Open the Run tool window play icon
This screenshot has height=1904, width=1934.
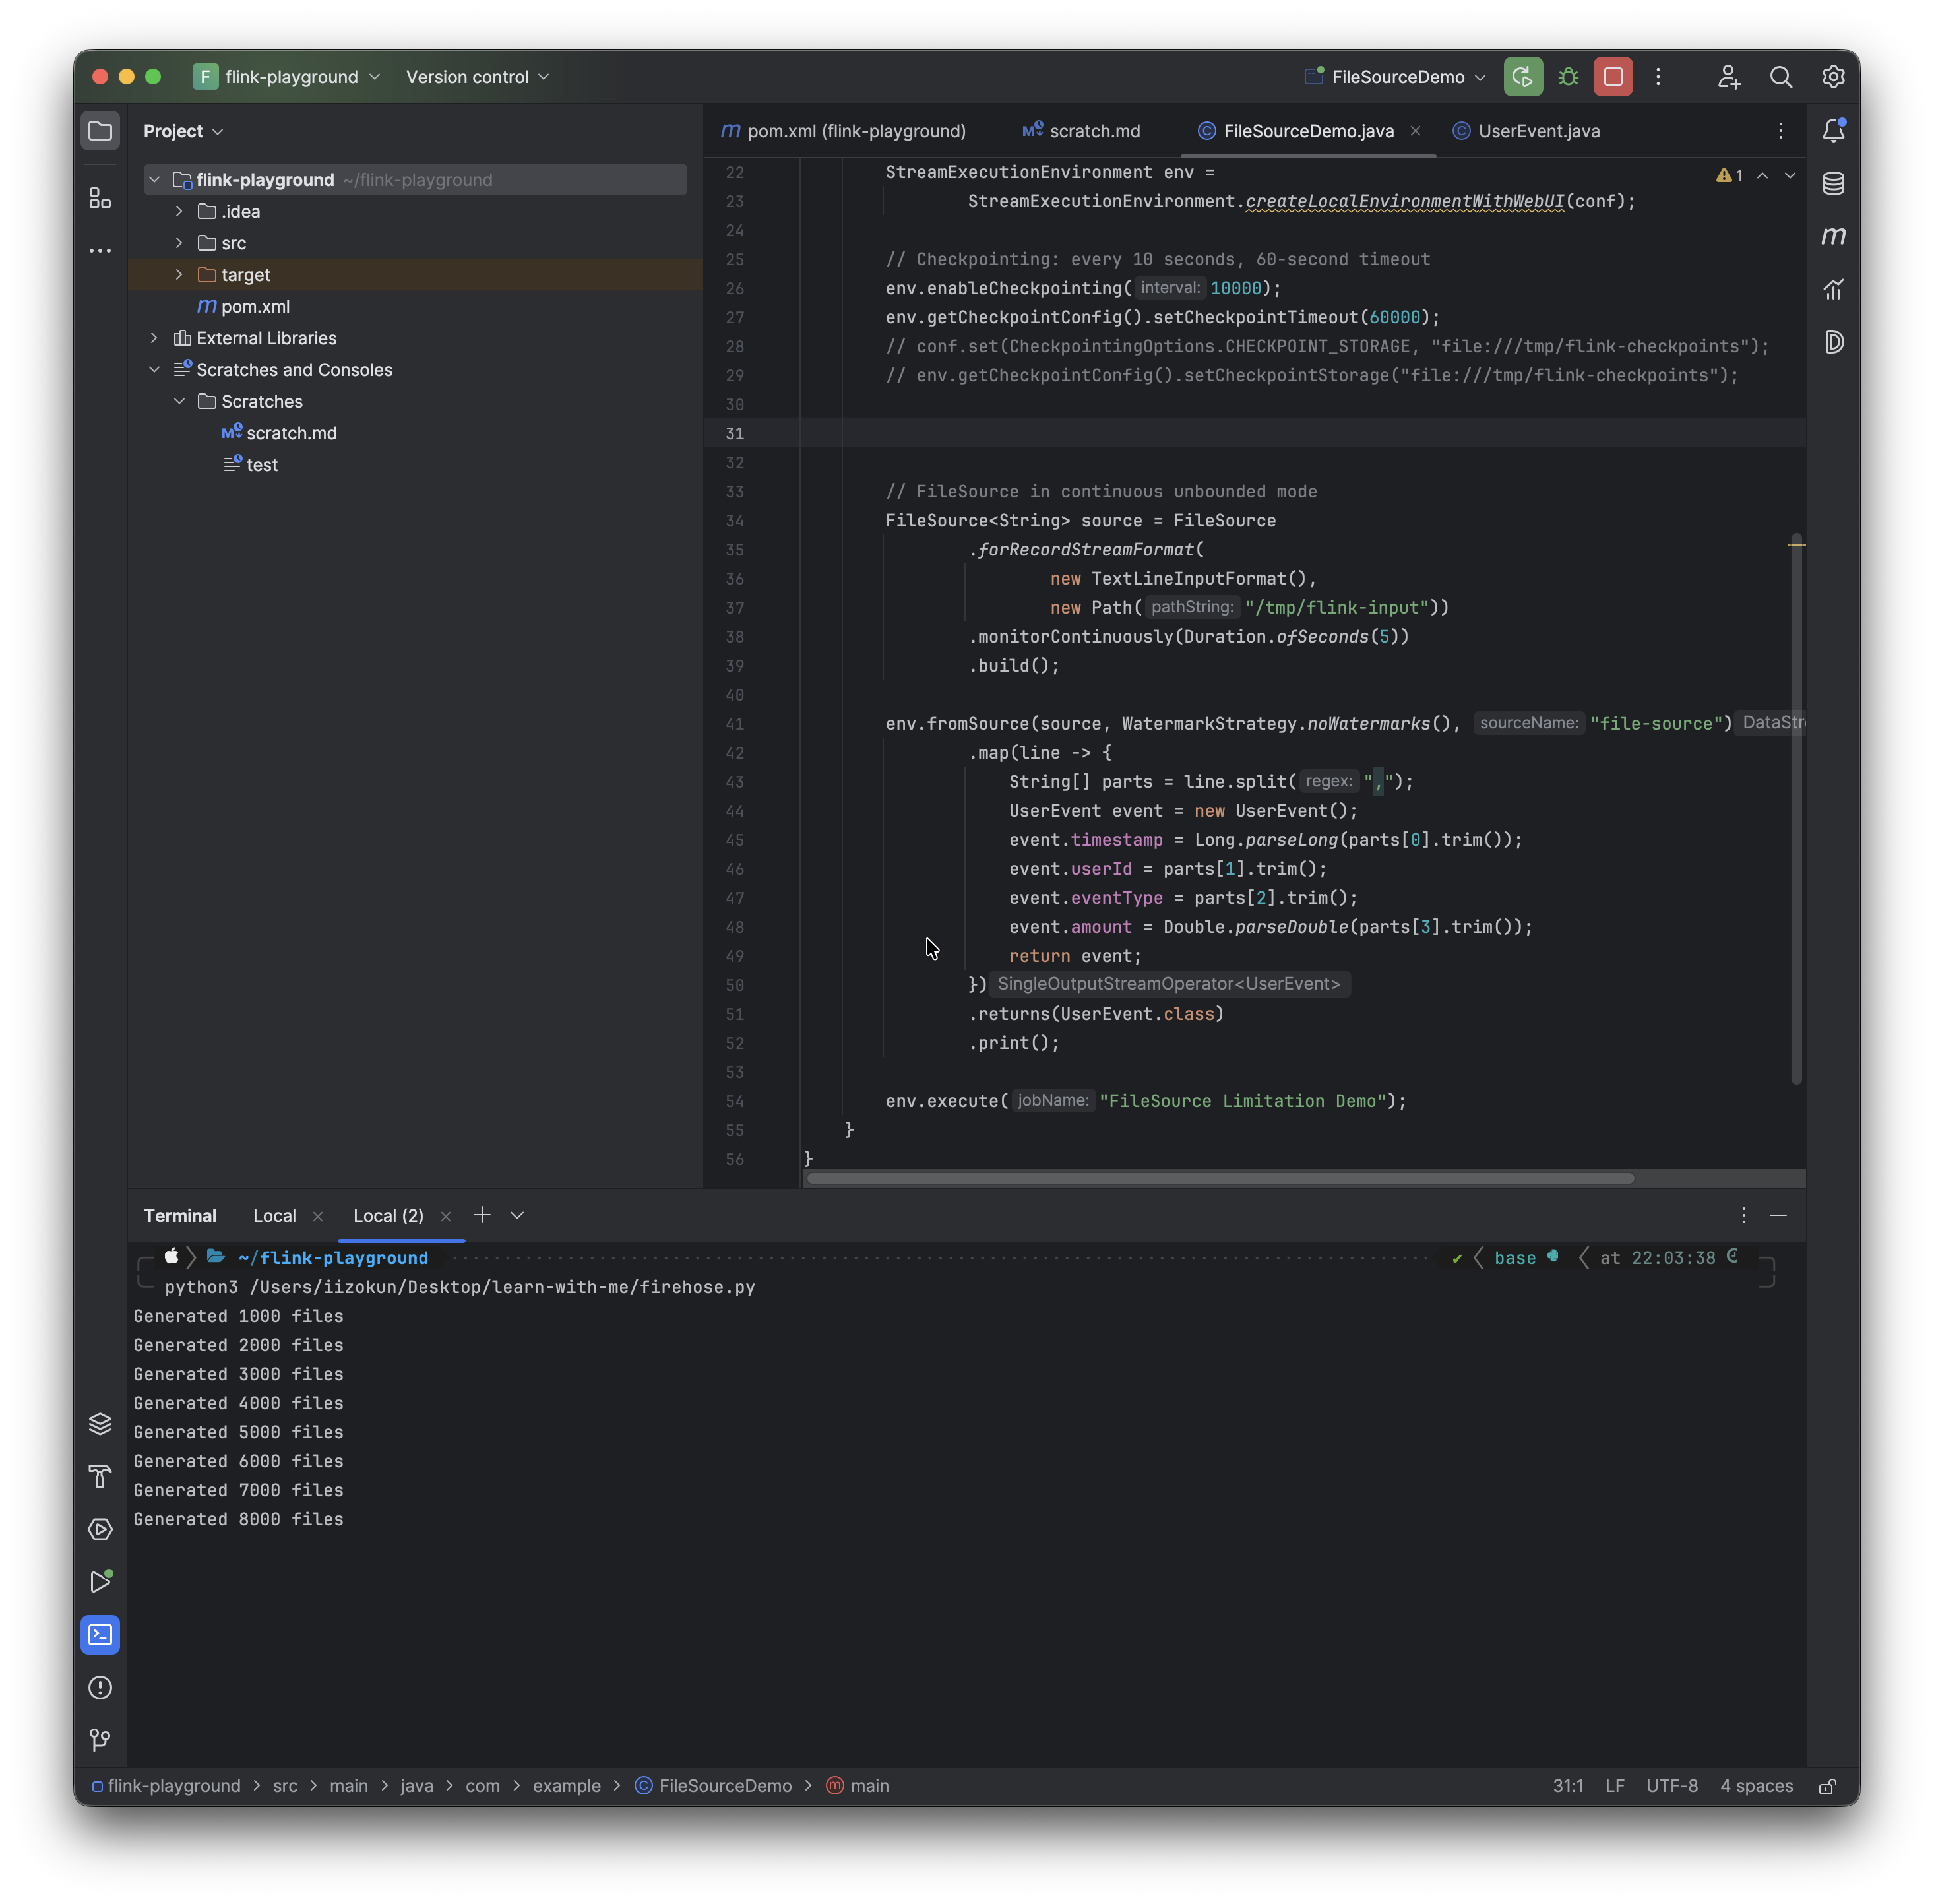(100, 1581)
